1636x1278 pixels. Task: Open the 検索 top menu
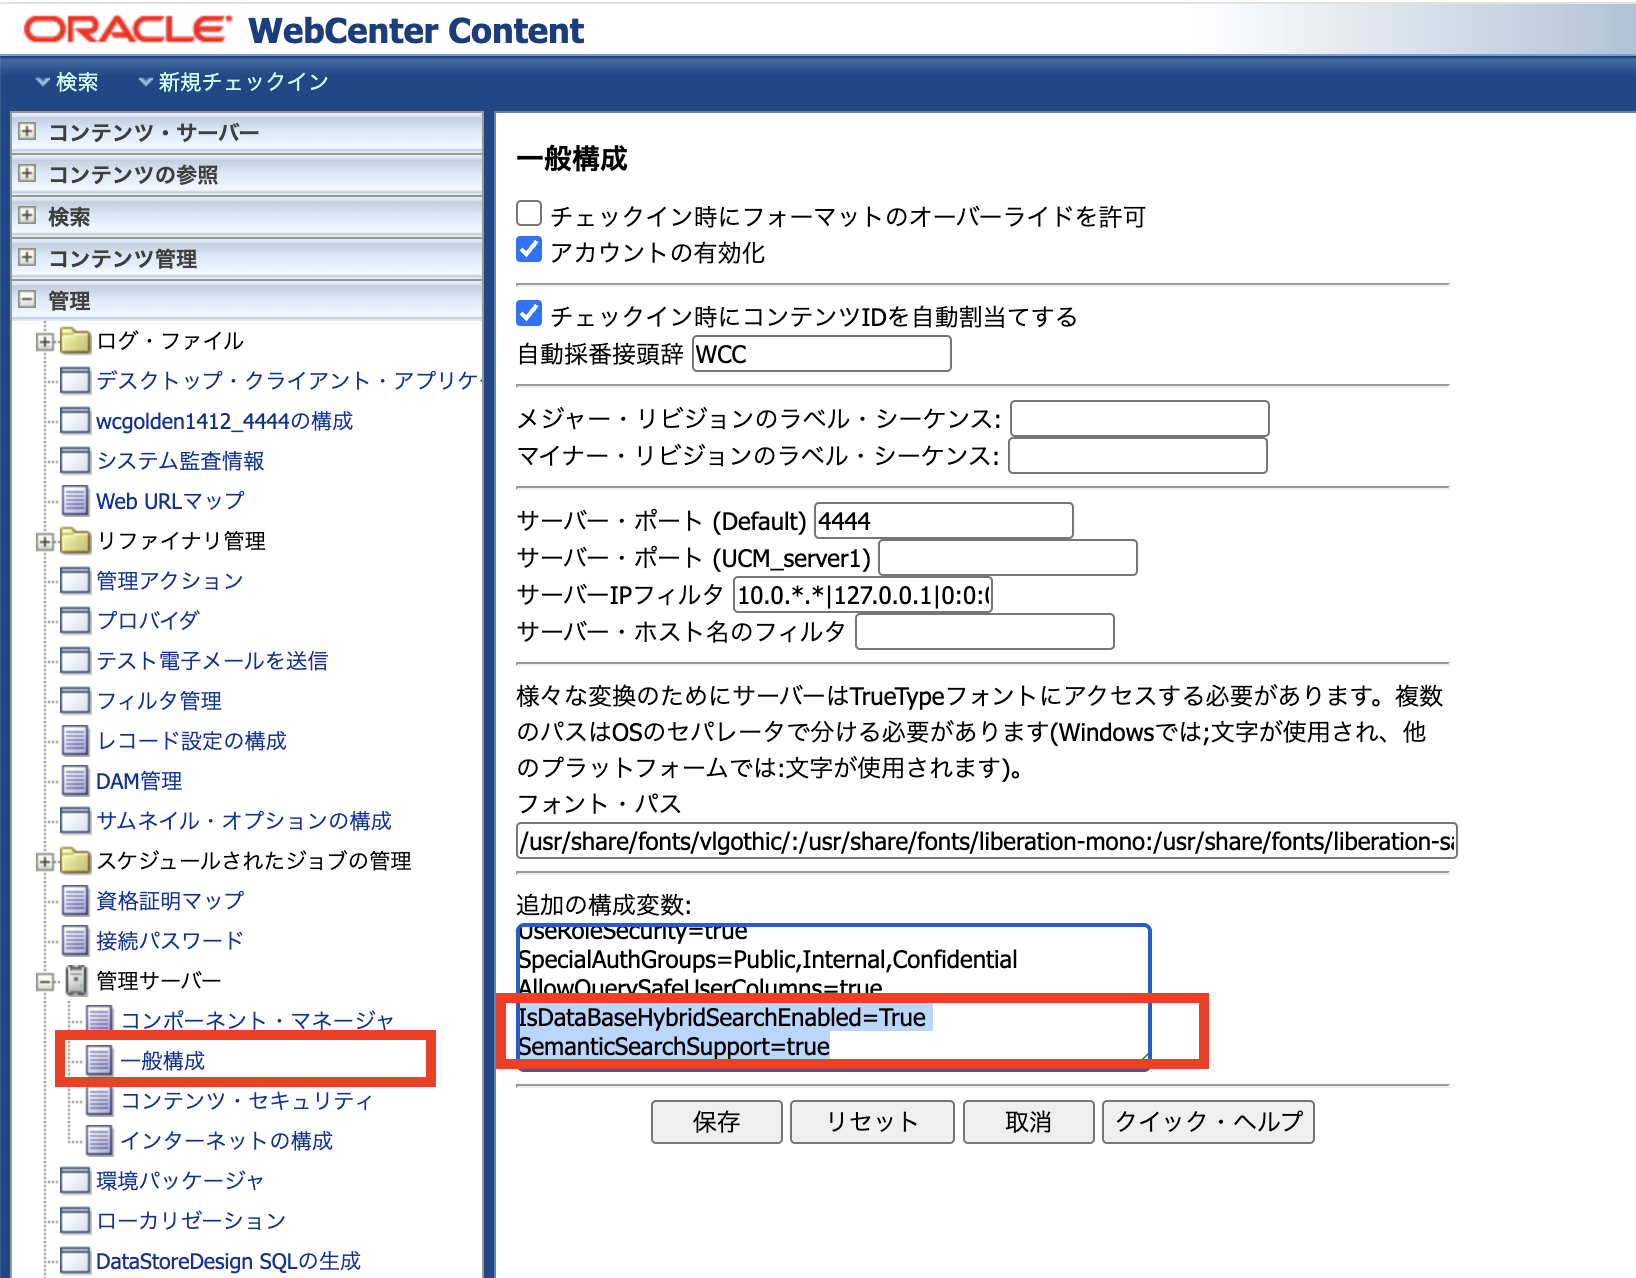click(67, 82)
